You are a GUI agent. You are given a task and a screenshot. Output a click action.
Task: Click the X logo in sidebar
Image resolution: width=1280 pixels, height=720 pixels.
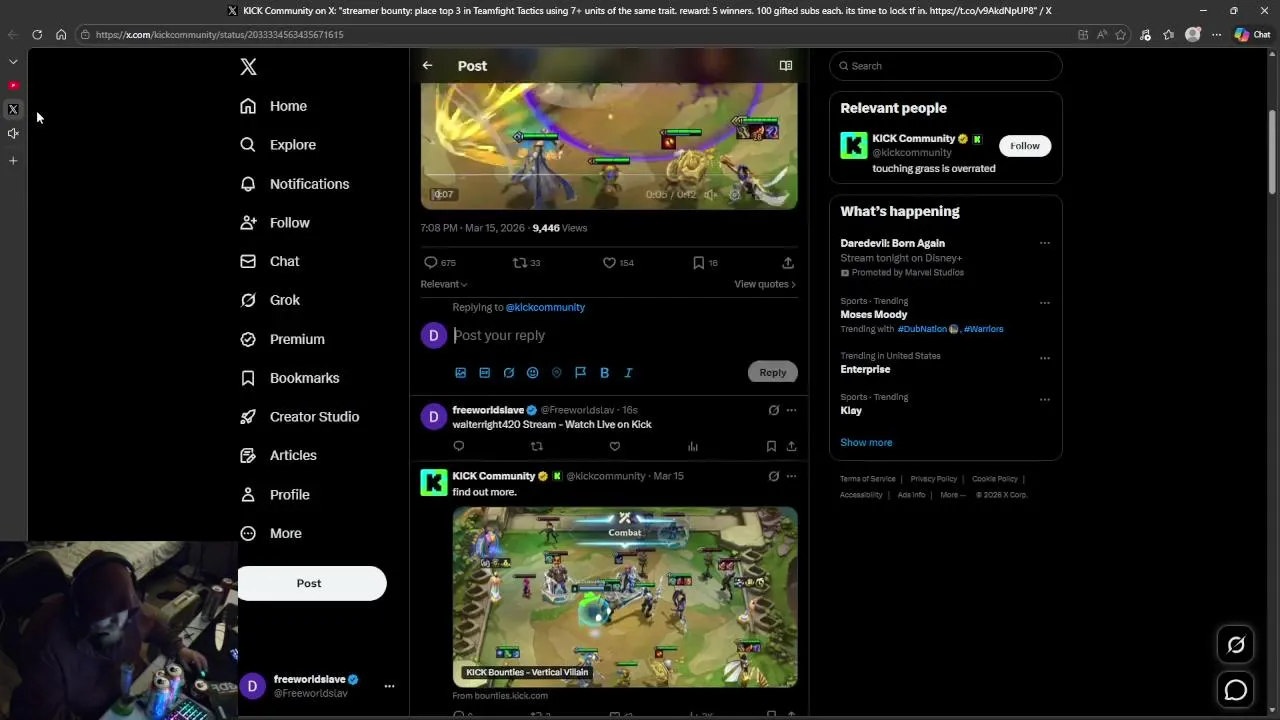point(248,67)
